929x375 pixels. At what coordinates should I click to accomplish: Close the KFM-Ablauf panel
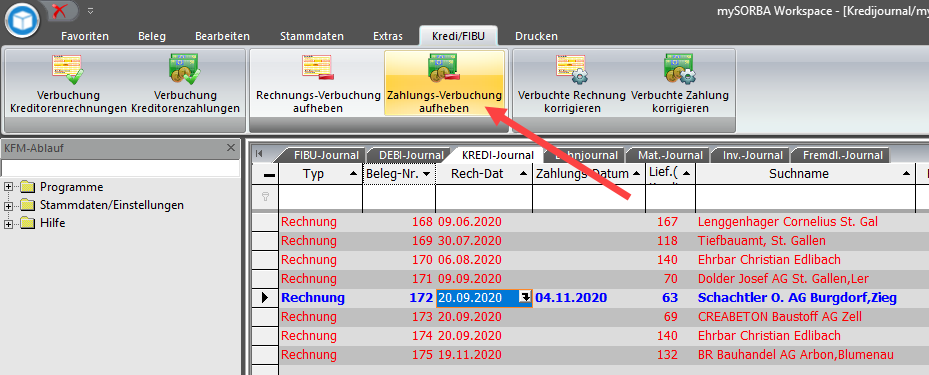click(230, 148)
